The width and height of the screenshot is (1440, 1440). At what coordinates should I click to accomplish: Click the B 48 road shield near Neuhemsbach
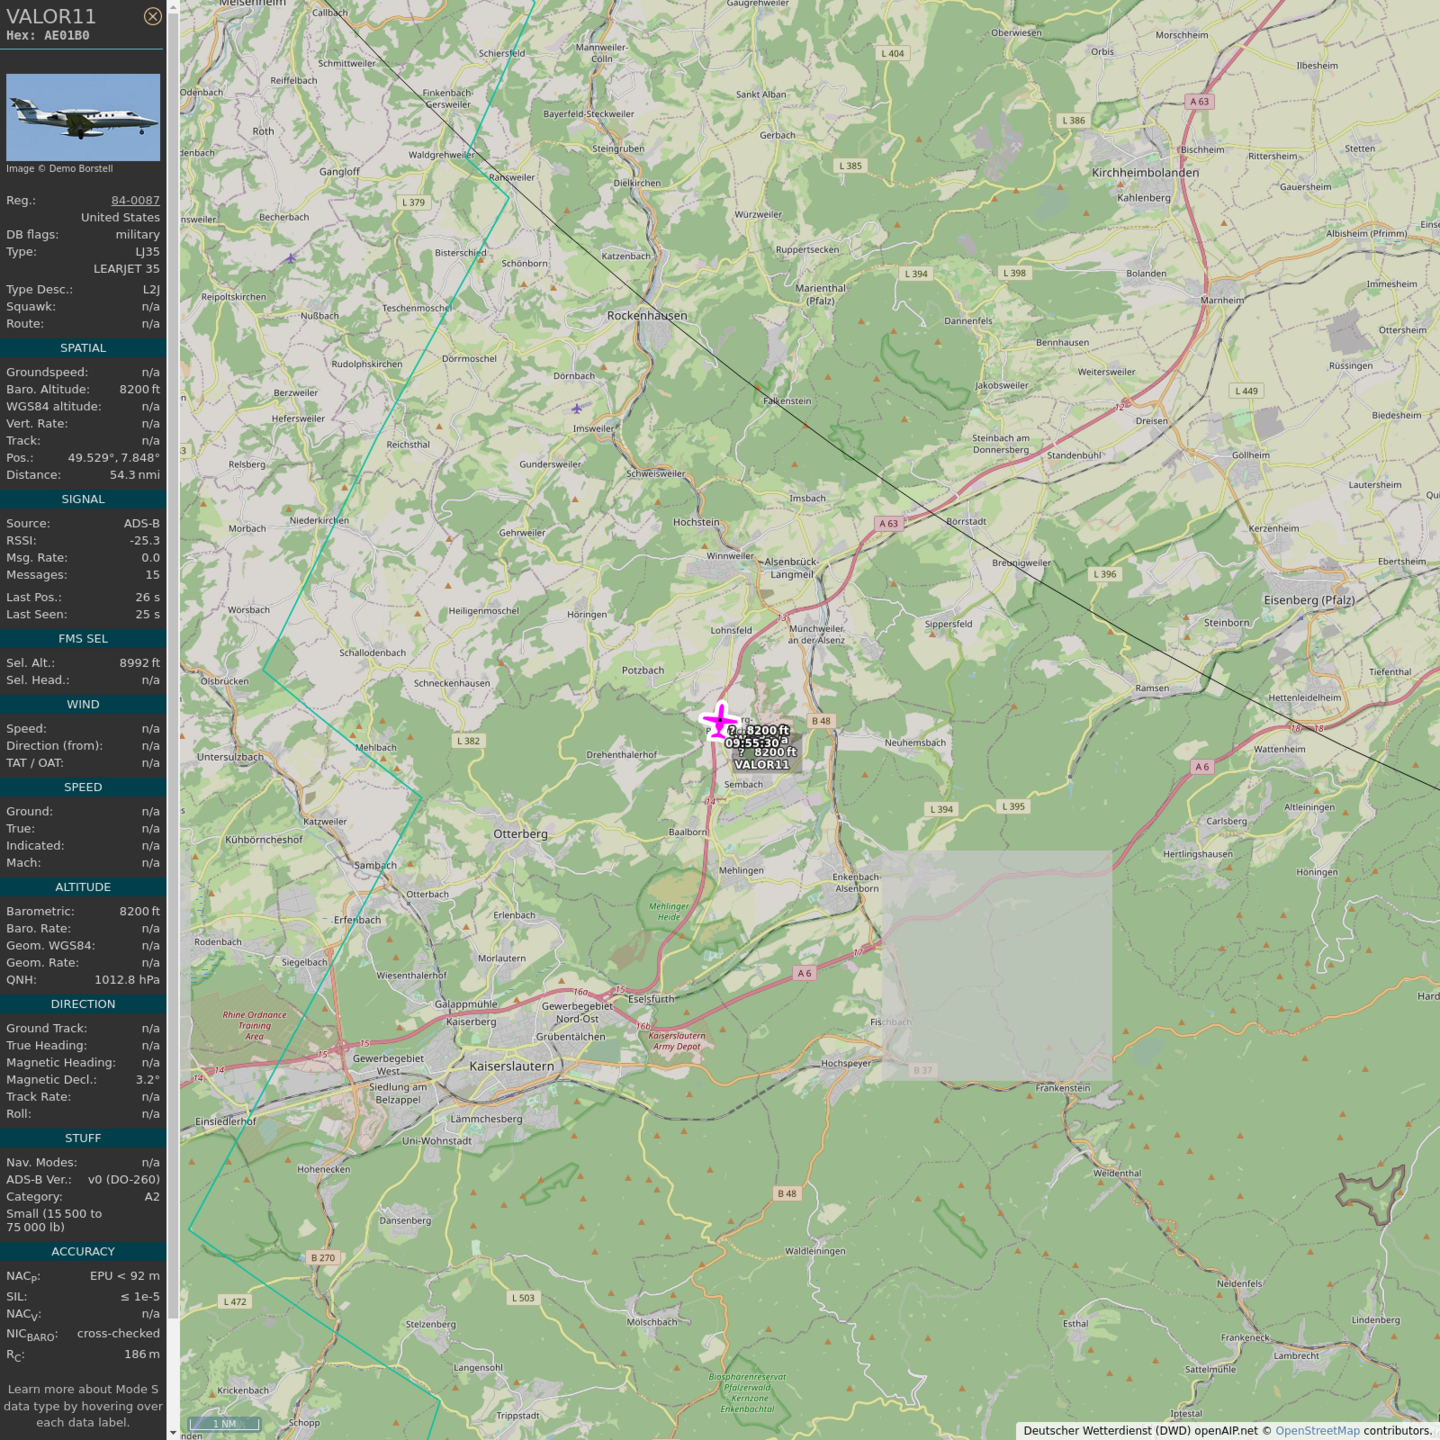(x=821, y=721)
